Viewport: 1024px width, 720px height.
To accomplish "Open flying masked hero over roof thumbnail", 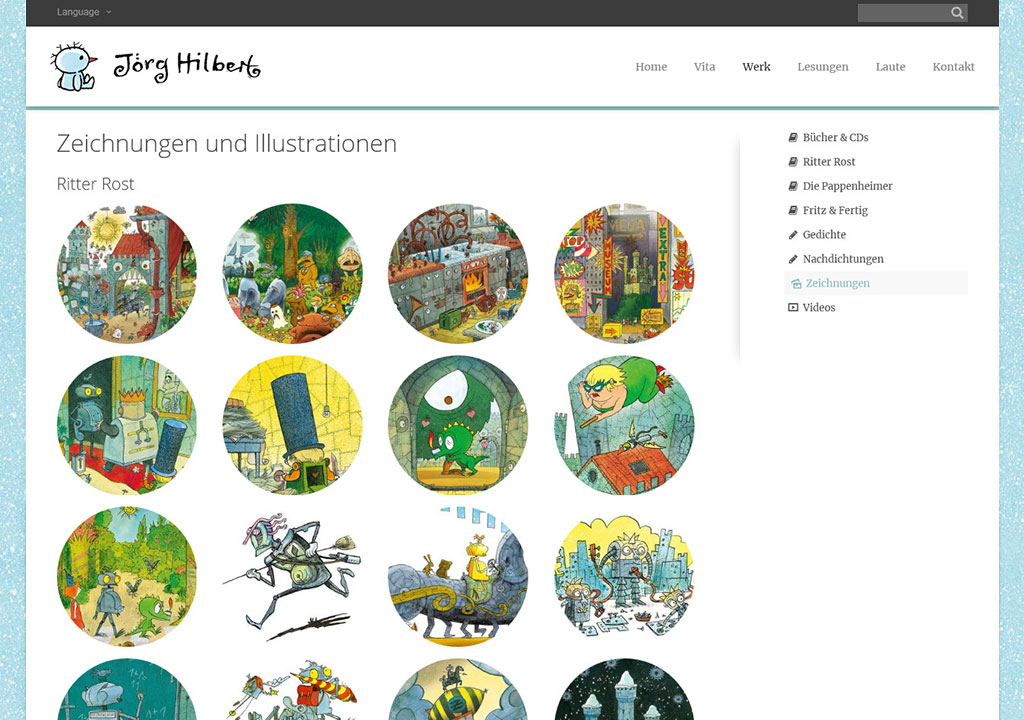I will tap(624, 425).
